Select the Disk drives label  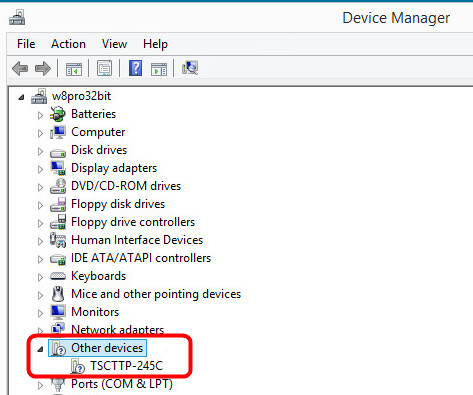99,150
